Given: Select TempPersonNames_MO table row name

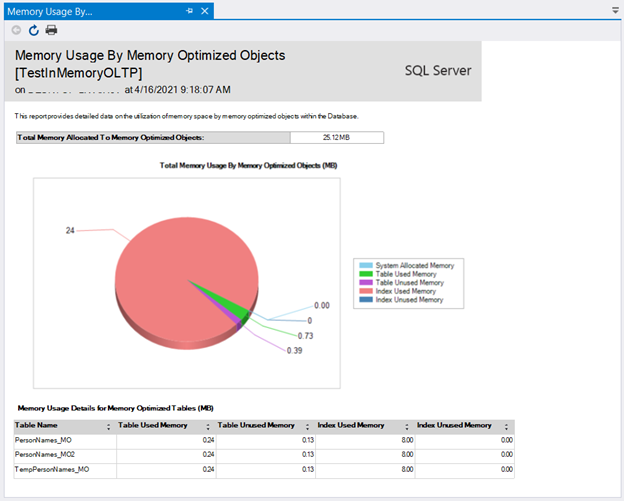Looking at the screenshot, I should point(52,470).
